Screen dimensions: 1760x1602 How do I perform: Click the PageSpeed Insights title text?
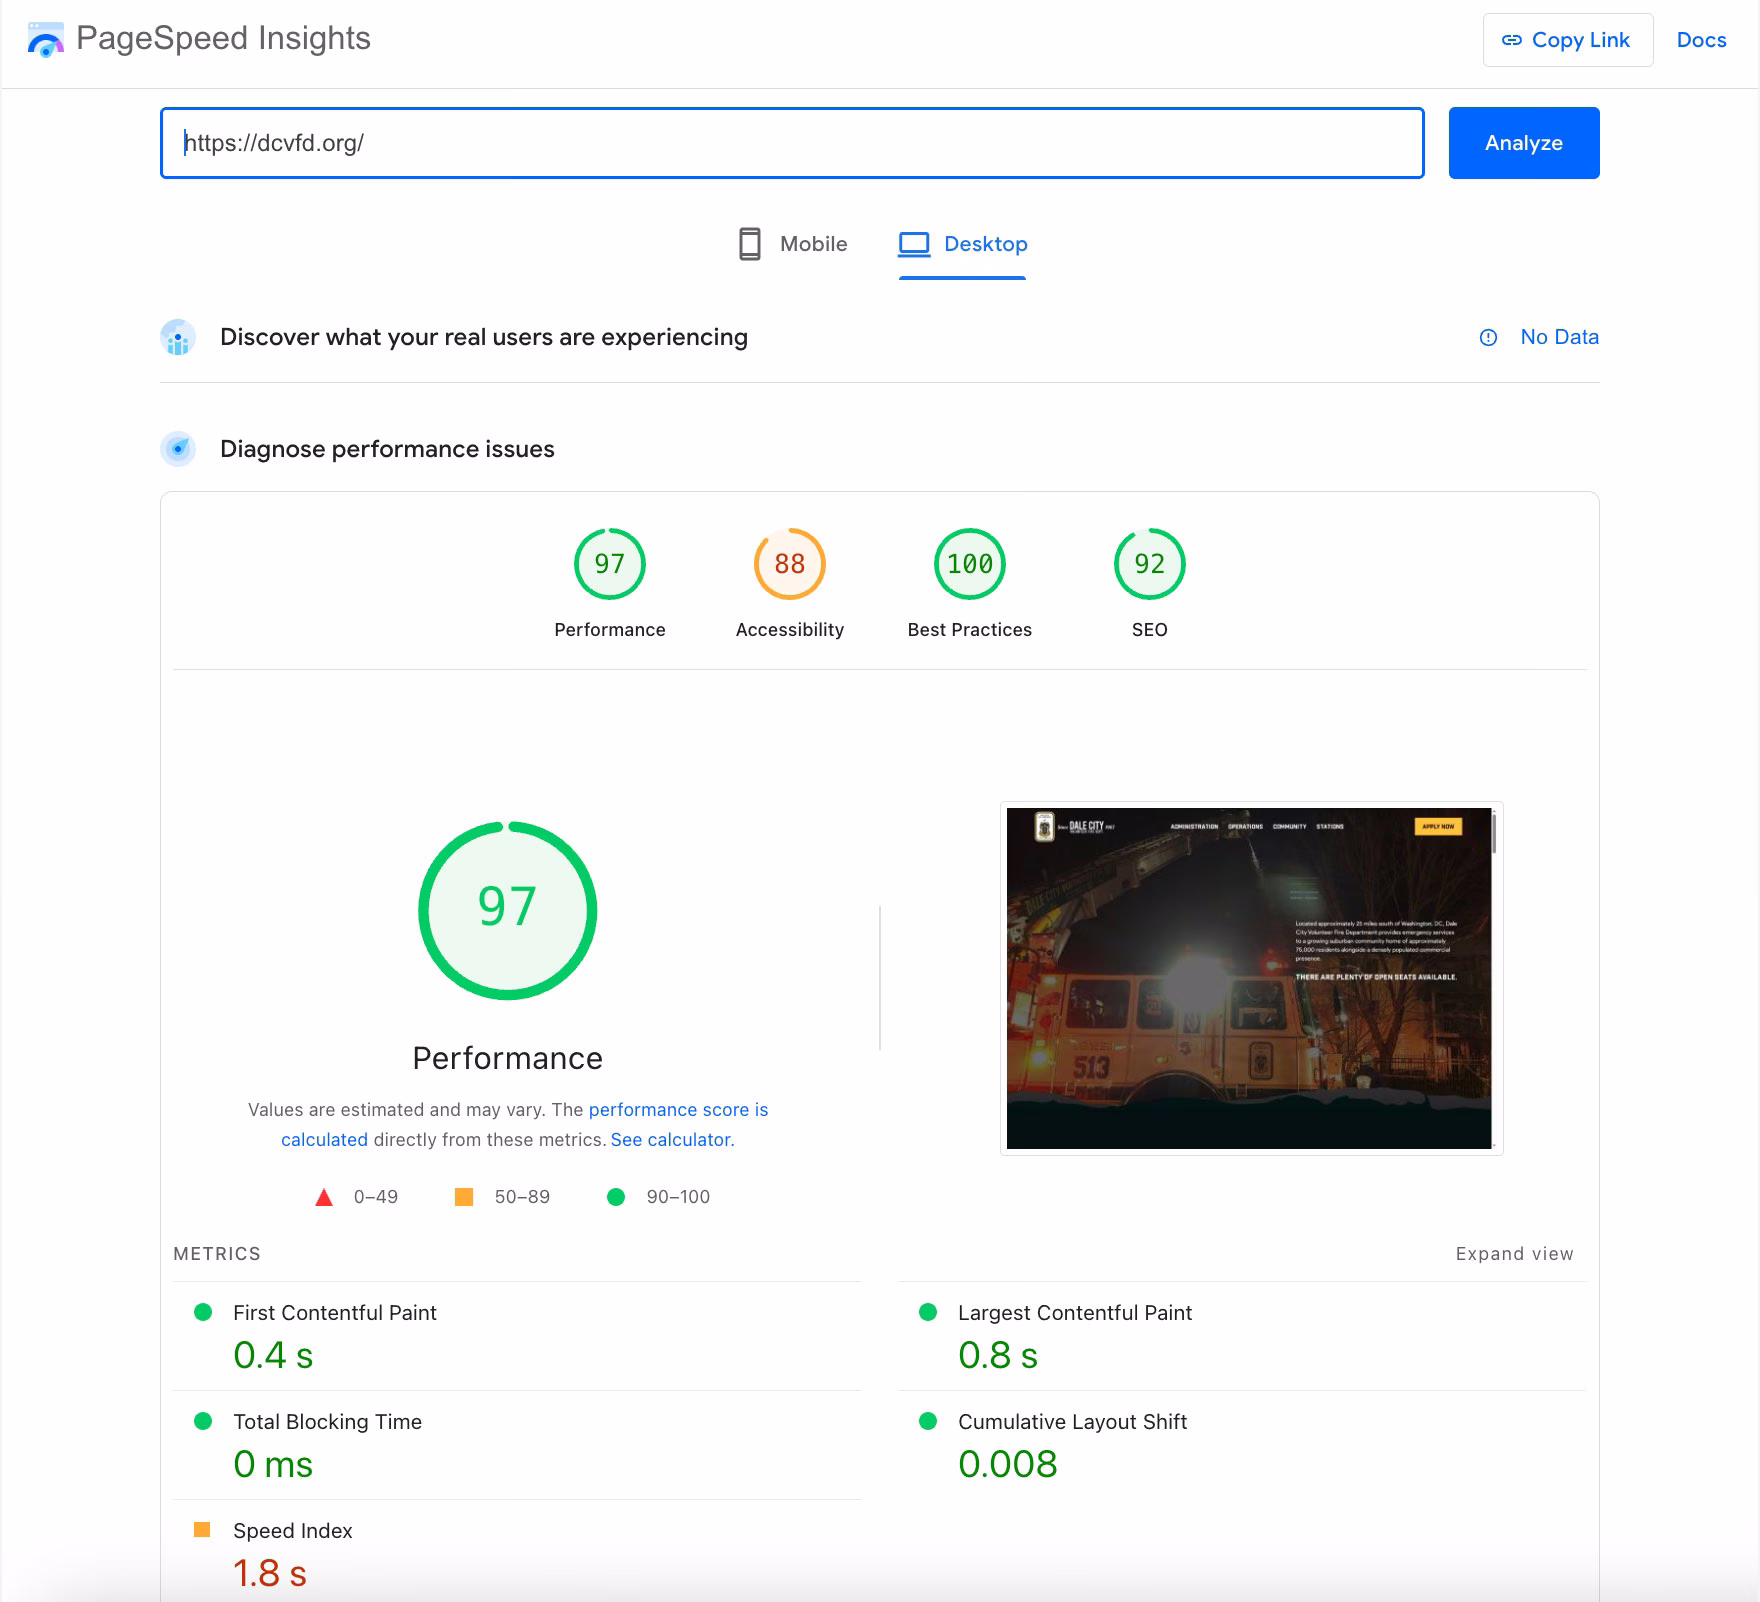pos(224,39)
